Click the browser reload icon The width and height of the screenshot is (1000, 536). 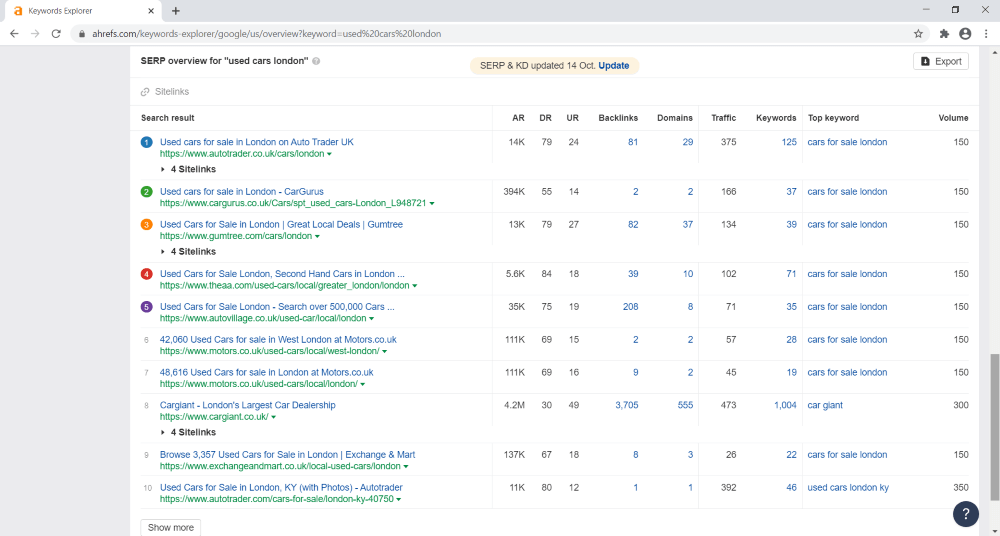[x=58, y=33]
